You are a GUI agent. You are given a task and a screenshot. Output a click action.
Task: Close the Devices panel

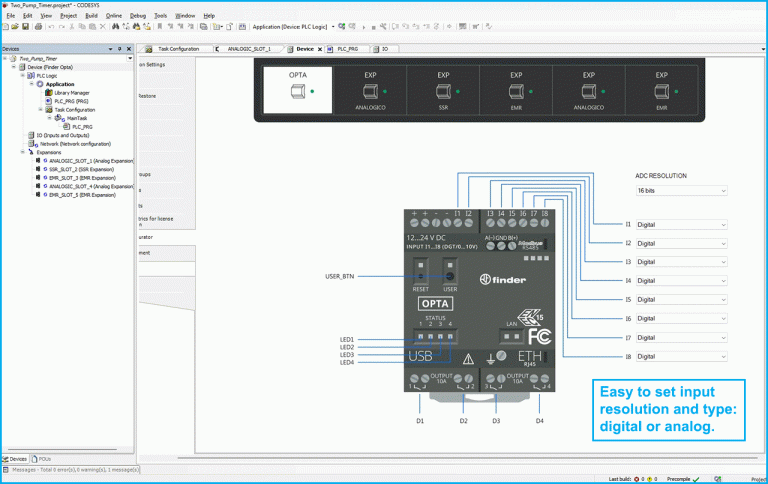(129, 49)
